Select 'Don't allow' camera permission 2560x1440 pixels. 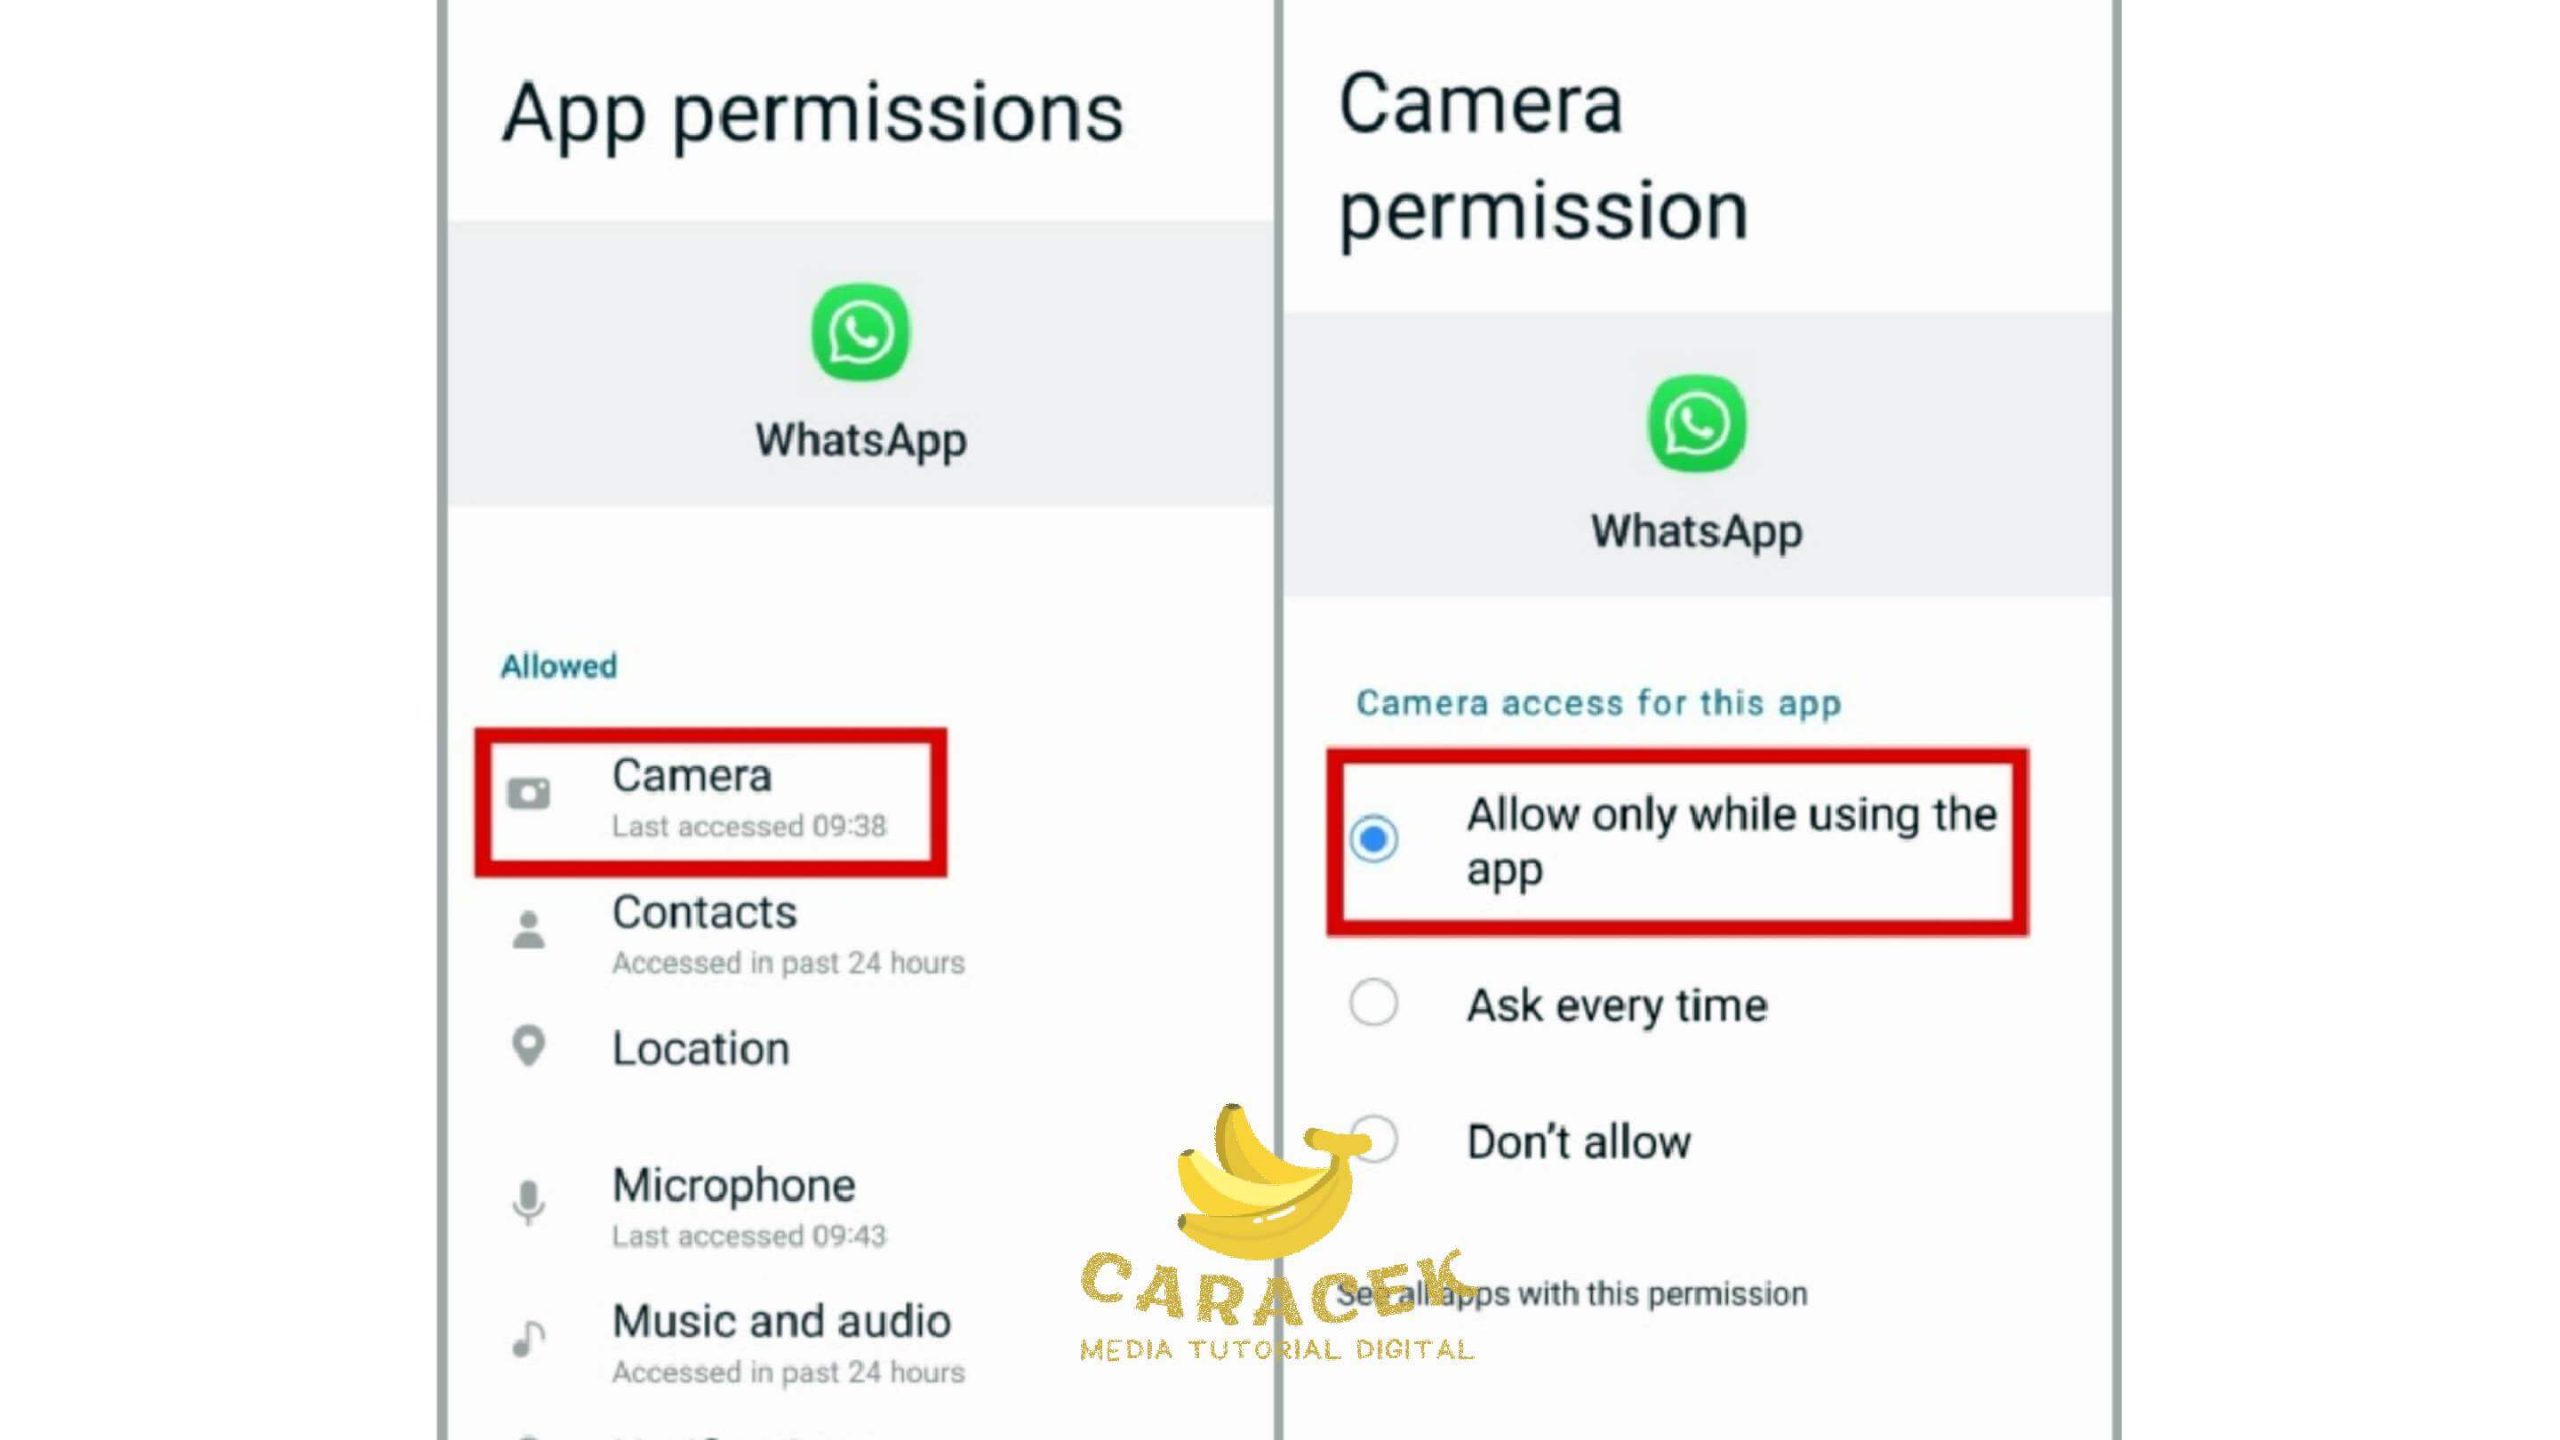[x=1375, y=1141]
